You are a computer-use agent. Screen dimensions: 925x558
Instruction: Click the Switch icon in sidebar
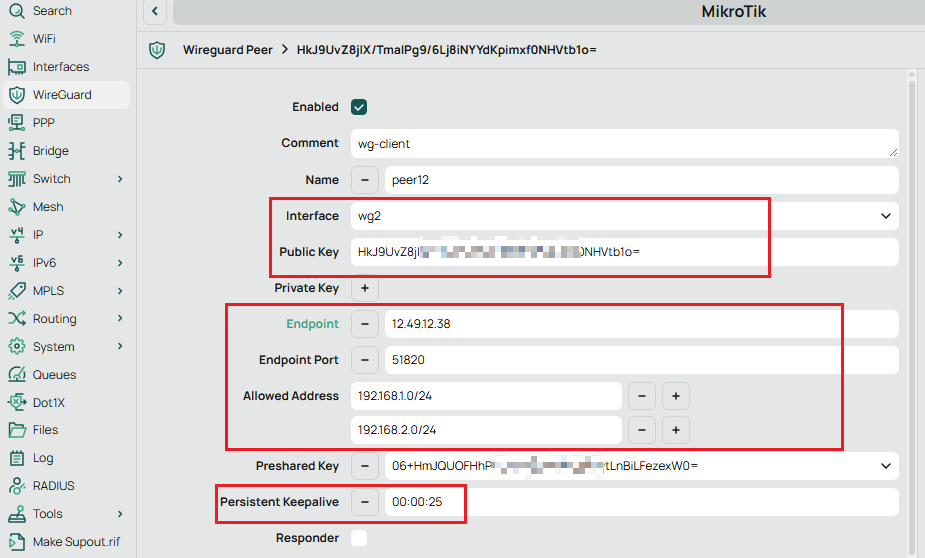point(17,179)
